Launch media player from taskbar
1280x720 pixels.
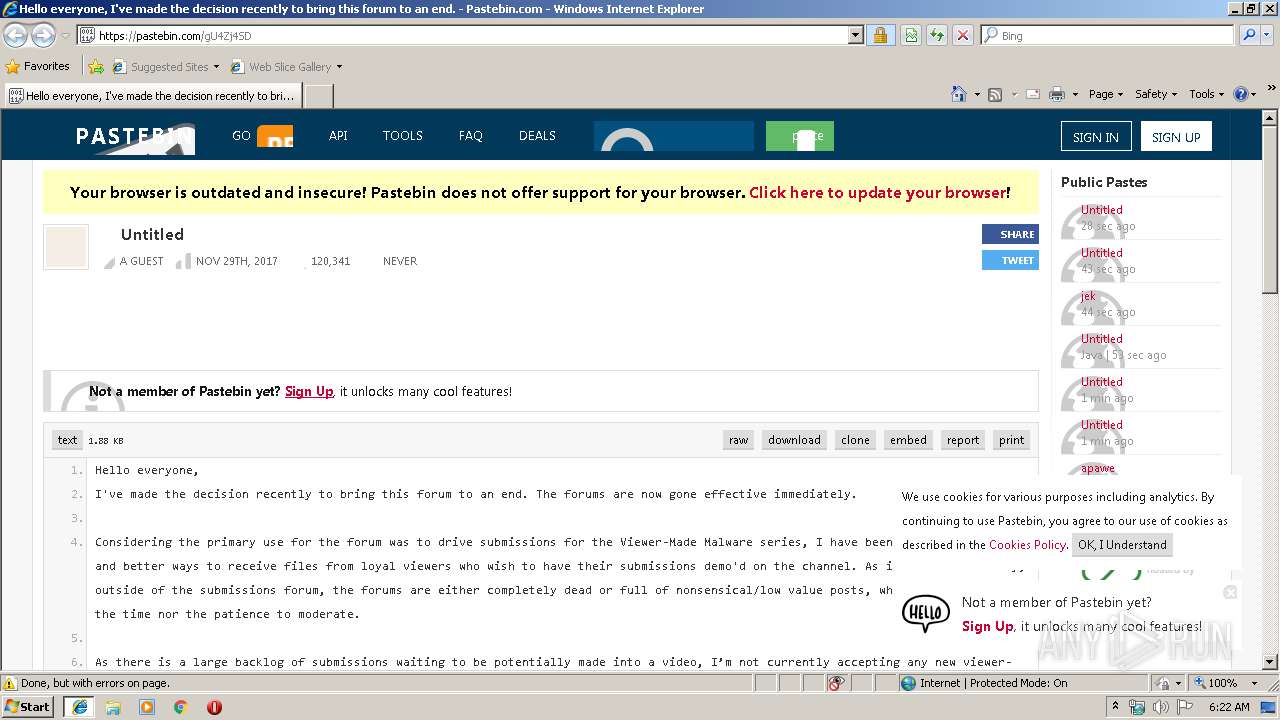[x=147, y=707]
